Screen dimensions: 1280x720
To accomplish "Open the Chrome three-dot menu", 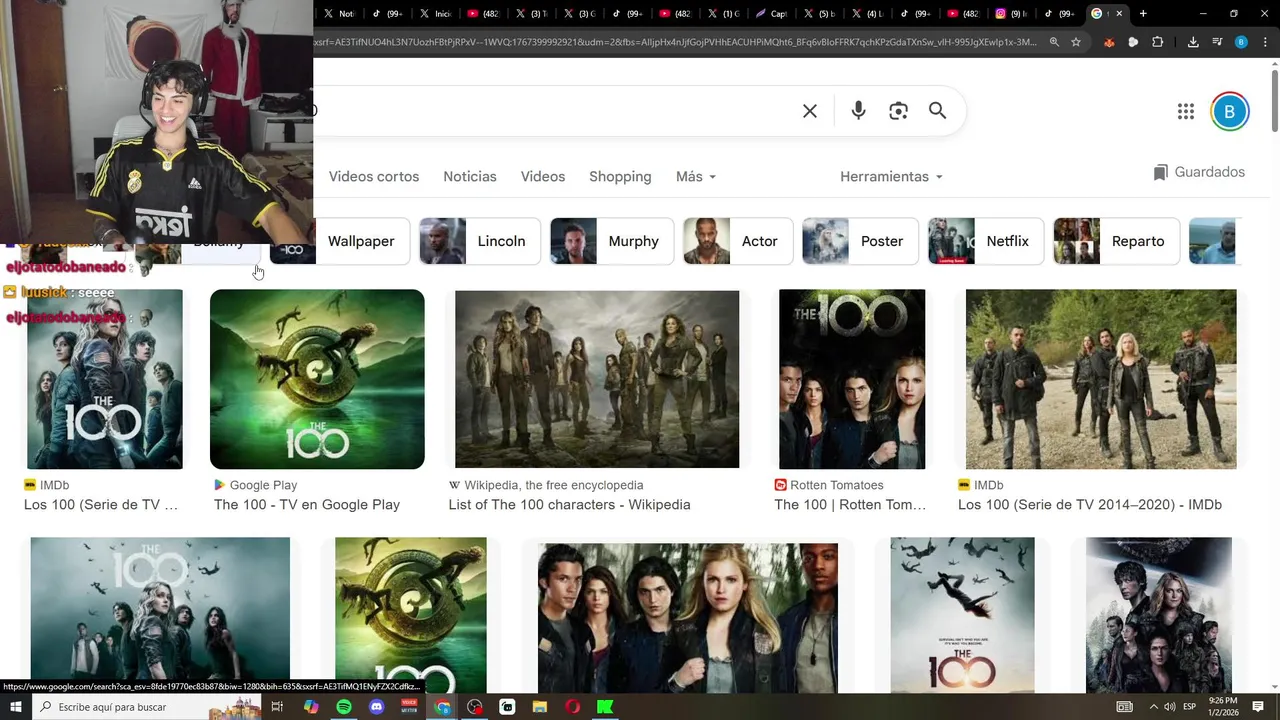I will pyautogui.click(x=1264, y=42).
